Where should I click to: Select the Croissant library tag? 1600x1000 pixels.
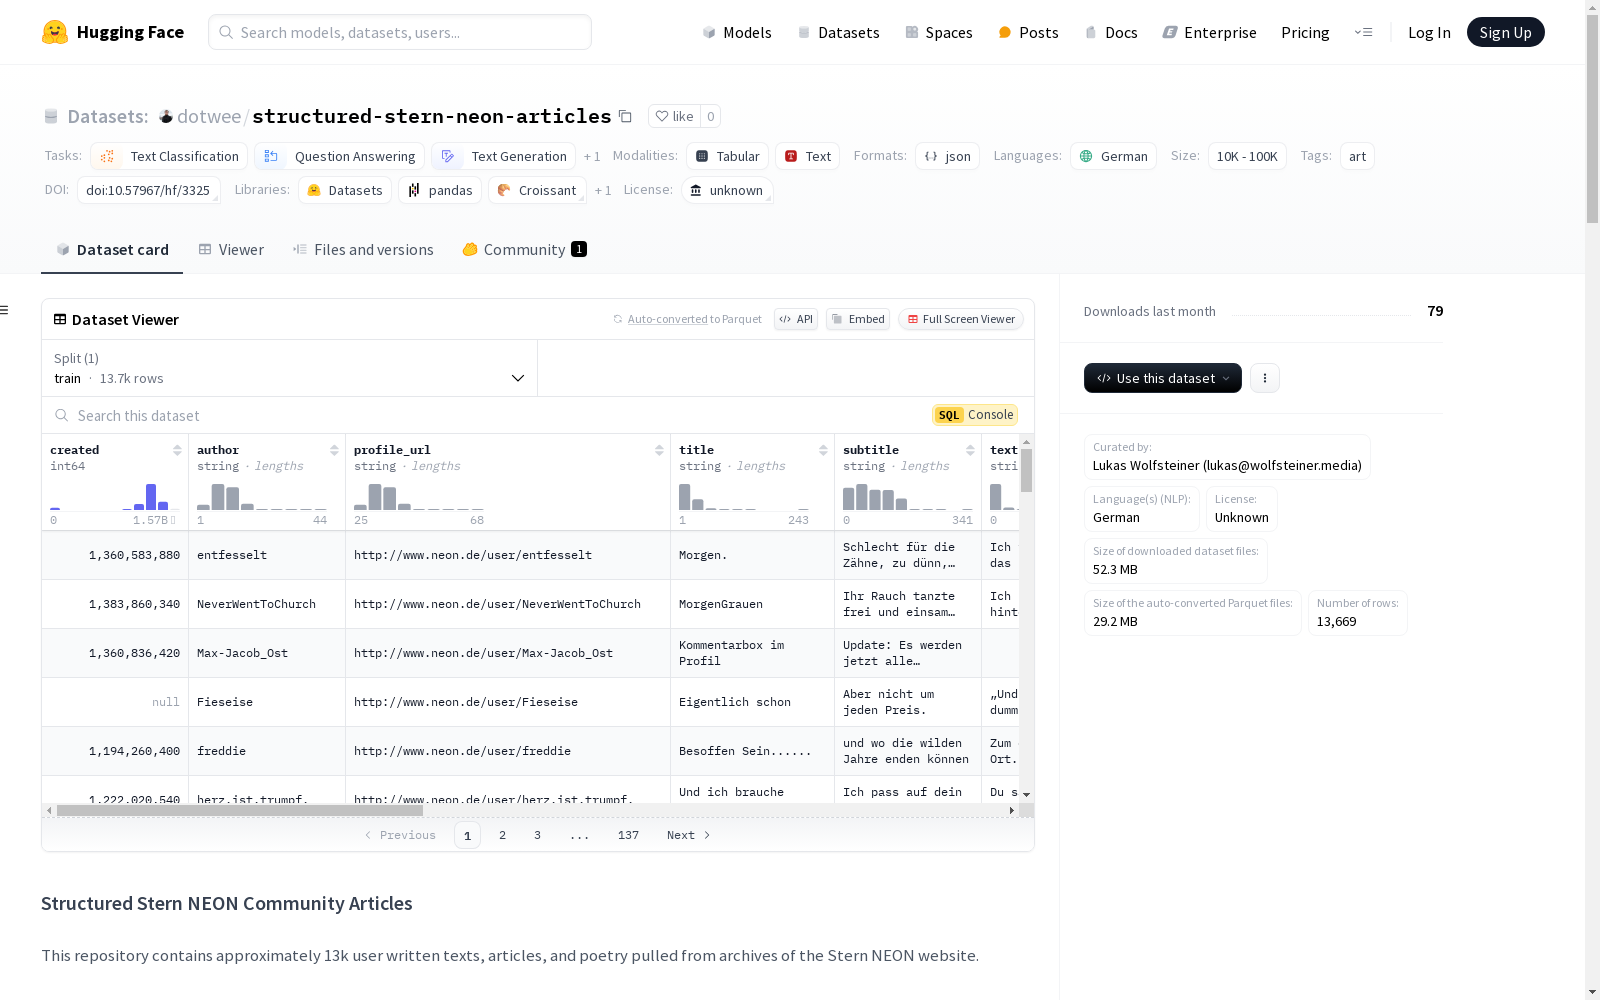(537, 190)
